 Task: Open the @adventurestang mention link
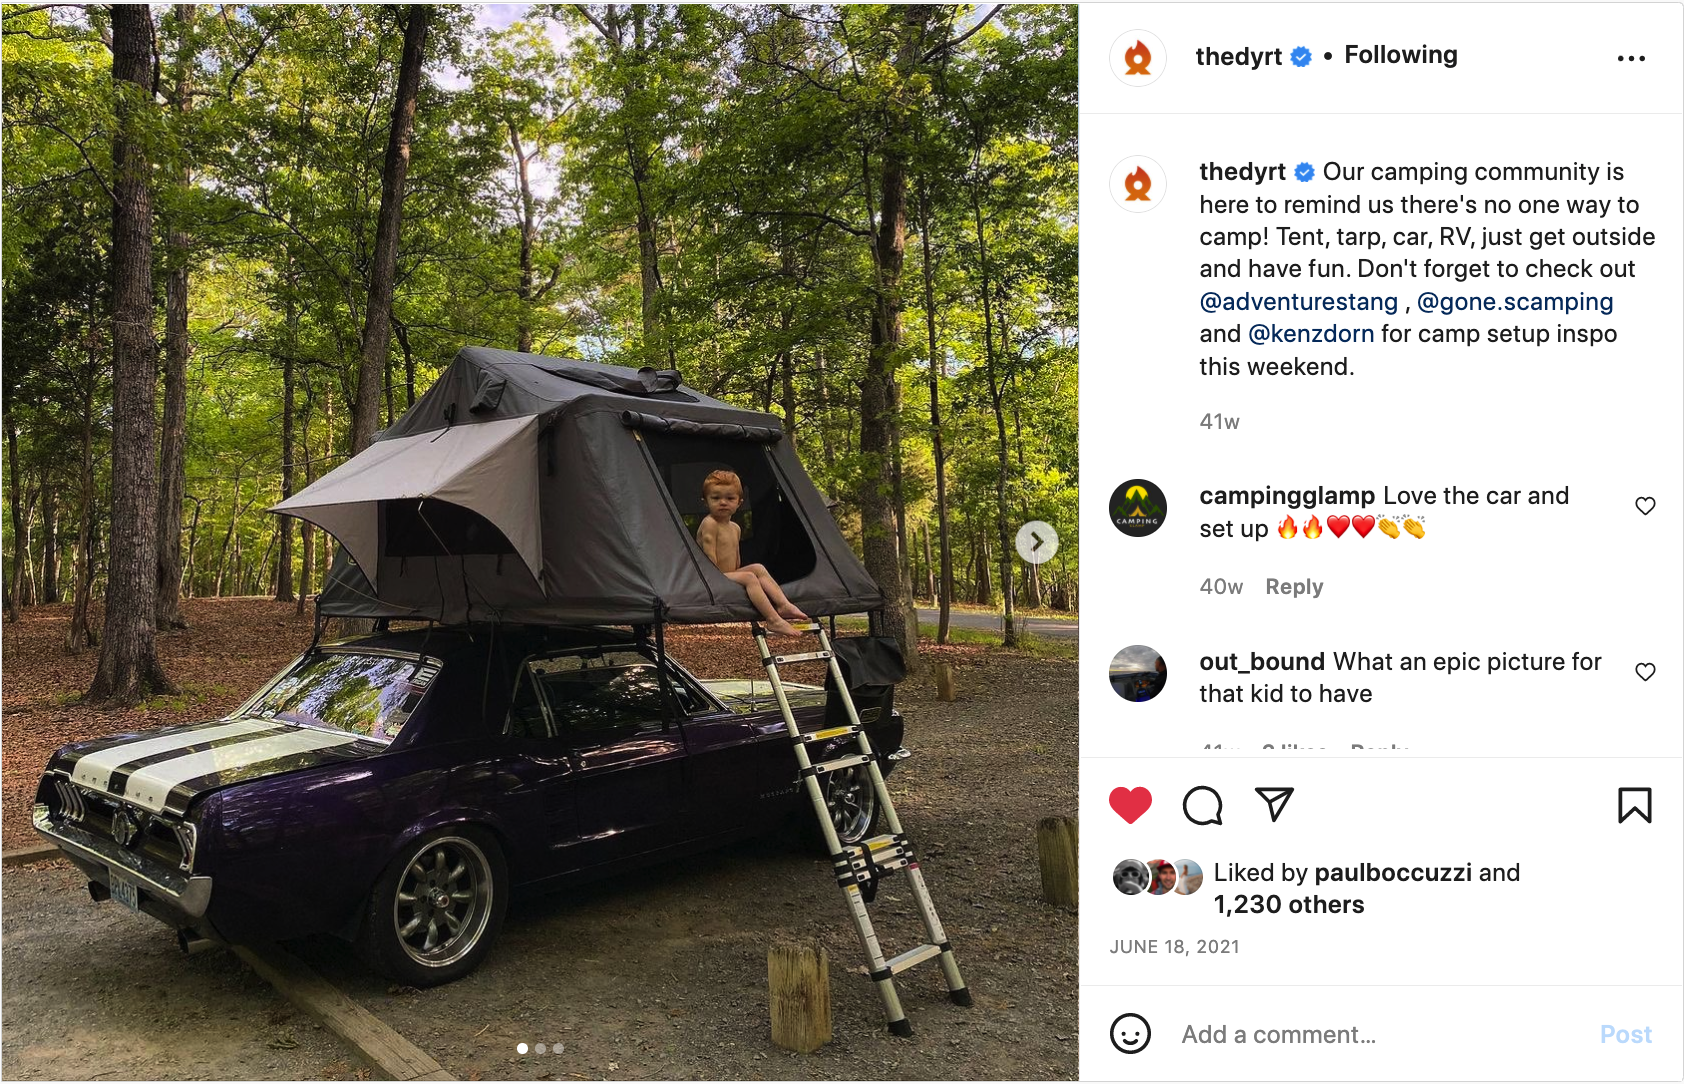pyautogui.click(x=1298, y=302)
